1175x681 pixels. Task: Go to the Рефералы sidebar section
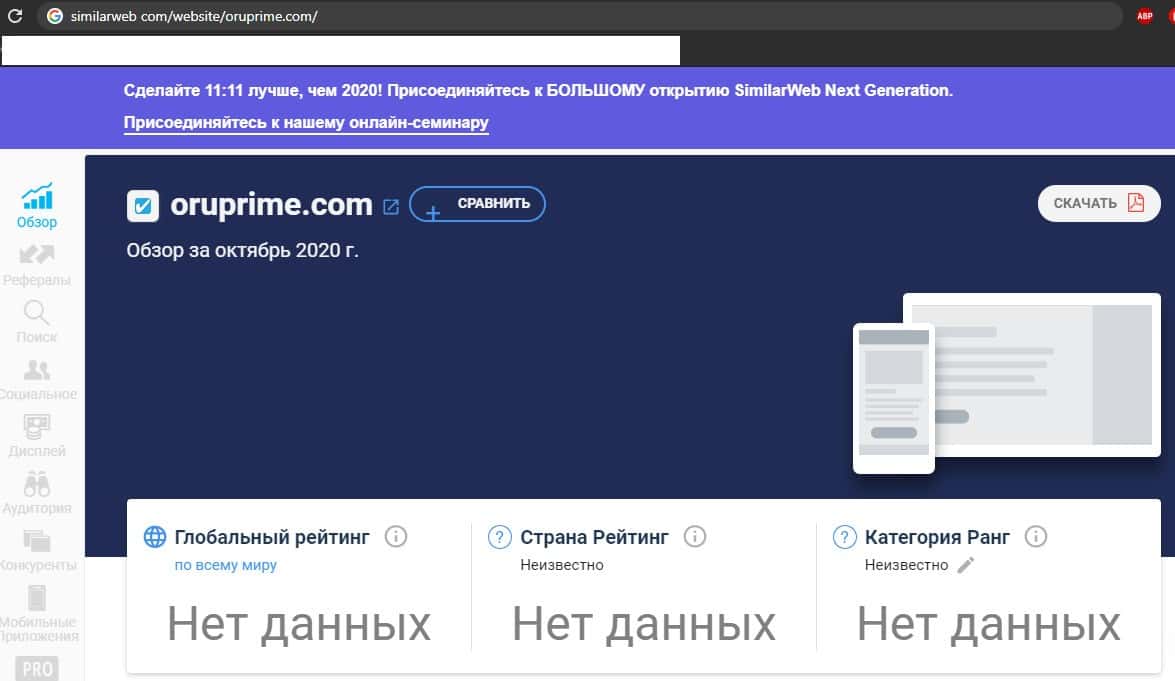tap(37, 264)
